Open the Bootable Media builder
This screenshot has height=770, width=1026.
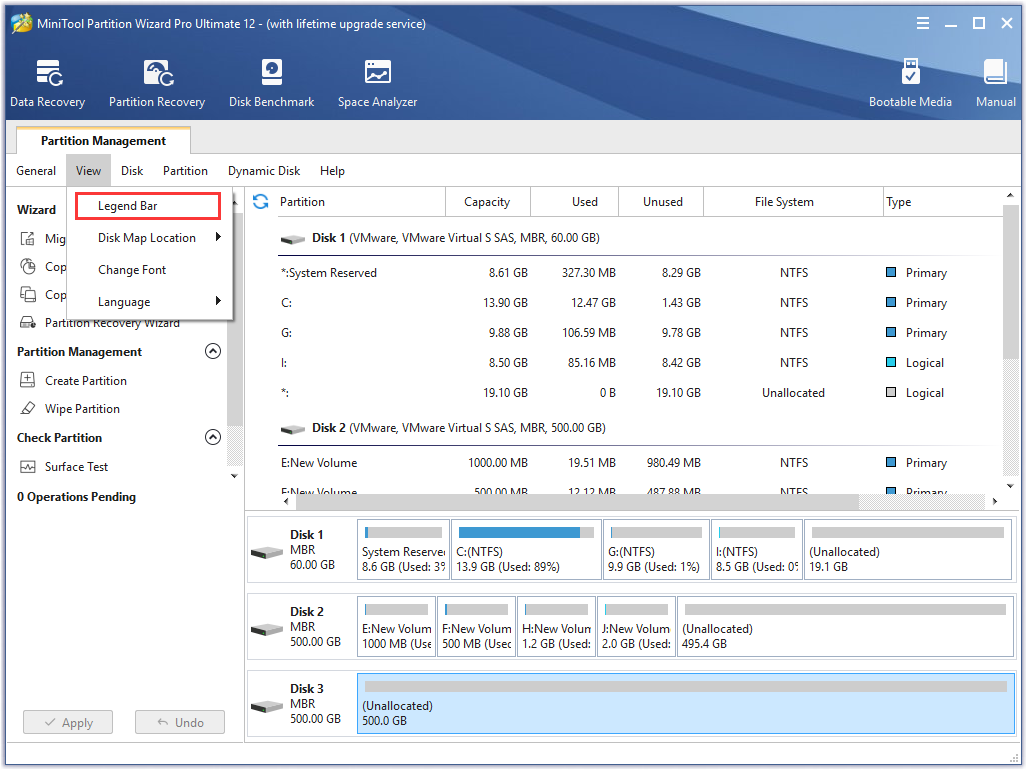910,84
